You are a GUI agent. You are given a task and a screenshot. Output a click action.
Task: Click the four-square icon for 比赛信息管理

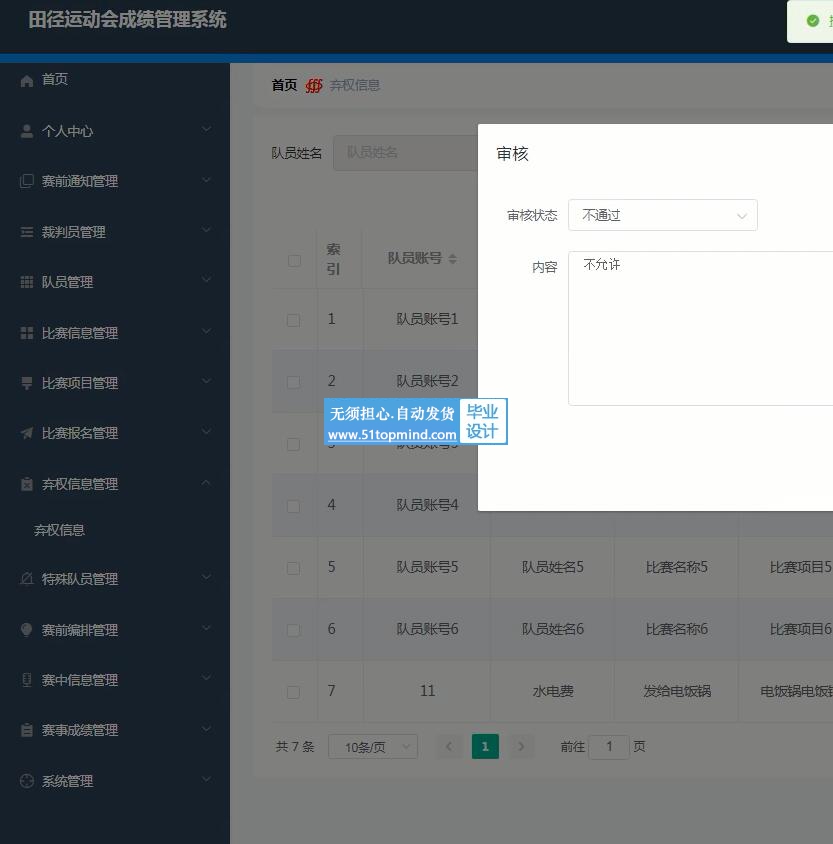[x=26, y=333]
